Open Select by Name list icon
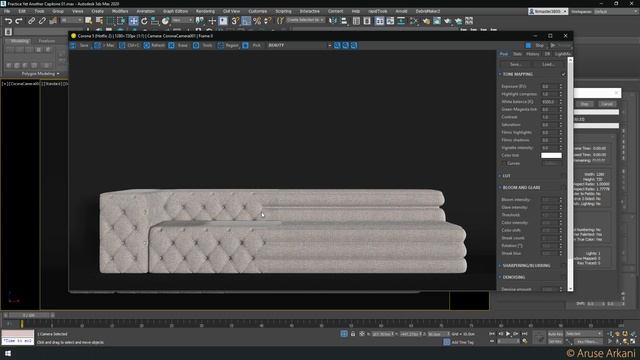This screenshot has height=360, width=640. (99, 21)
